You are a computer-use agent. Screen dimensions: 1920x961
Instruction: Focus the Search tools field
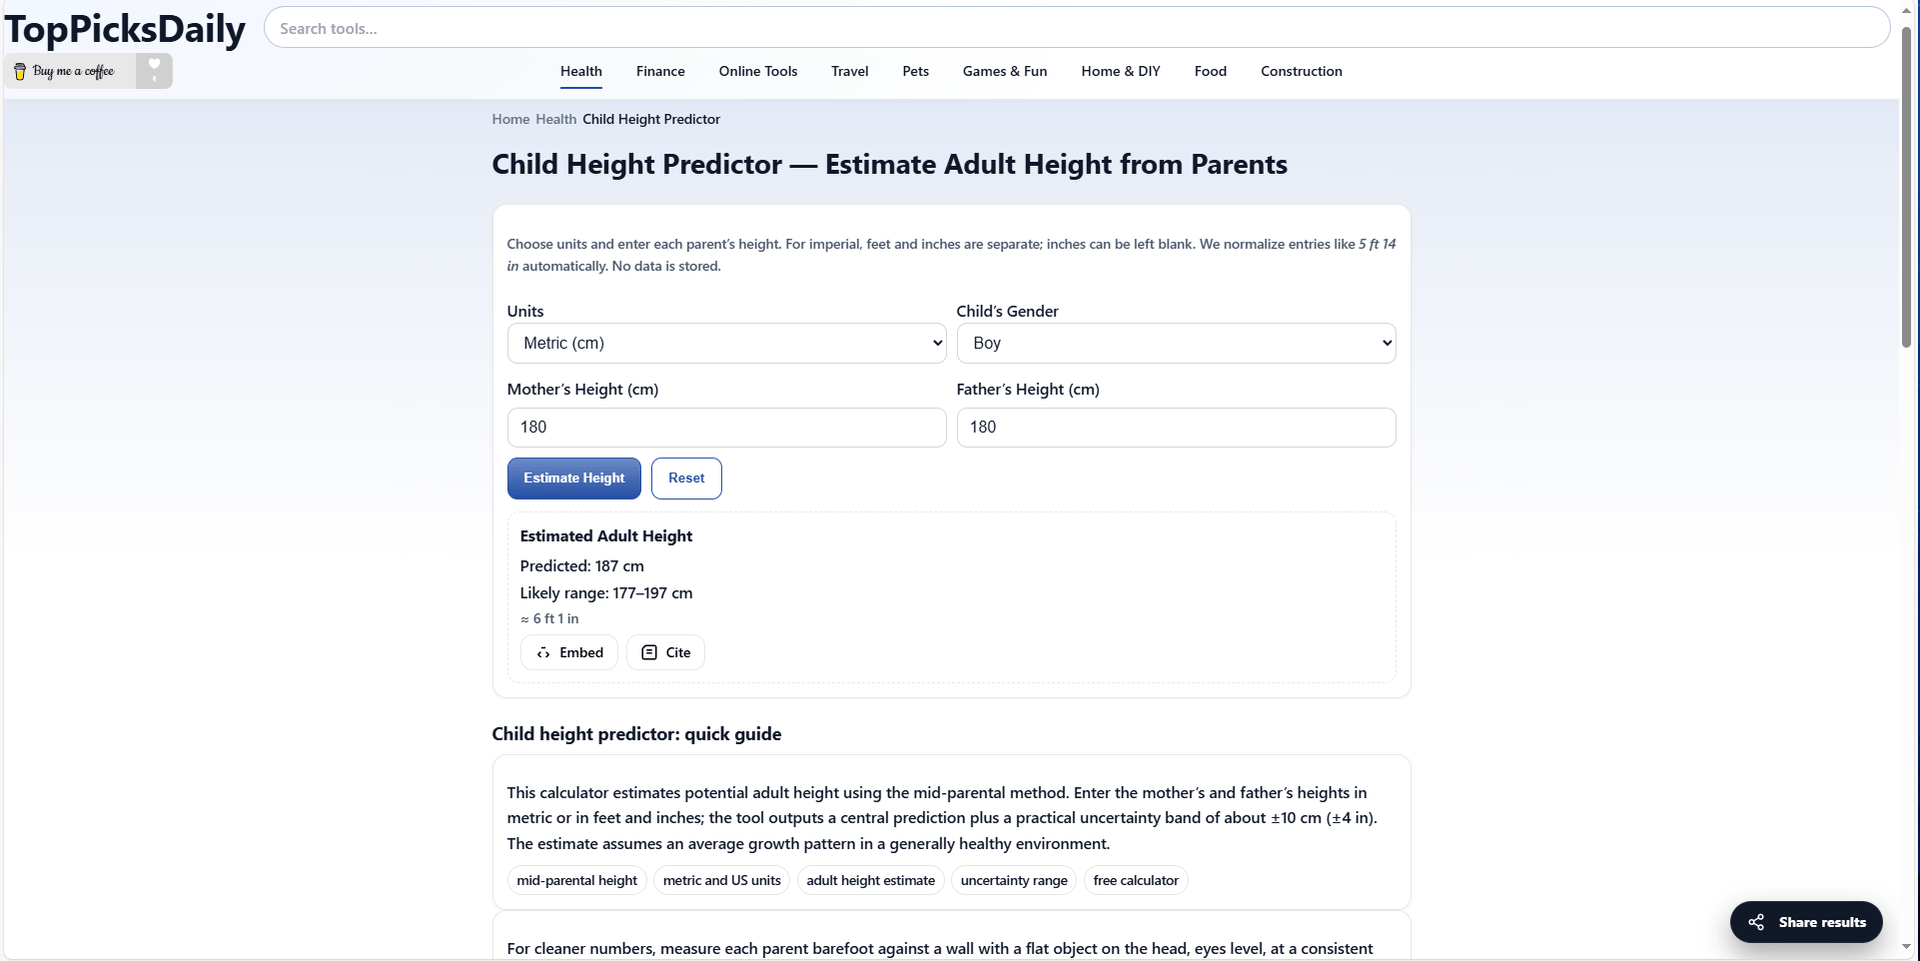[x=1076, y=28]
